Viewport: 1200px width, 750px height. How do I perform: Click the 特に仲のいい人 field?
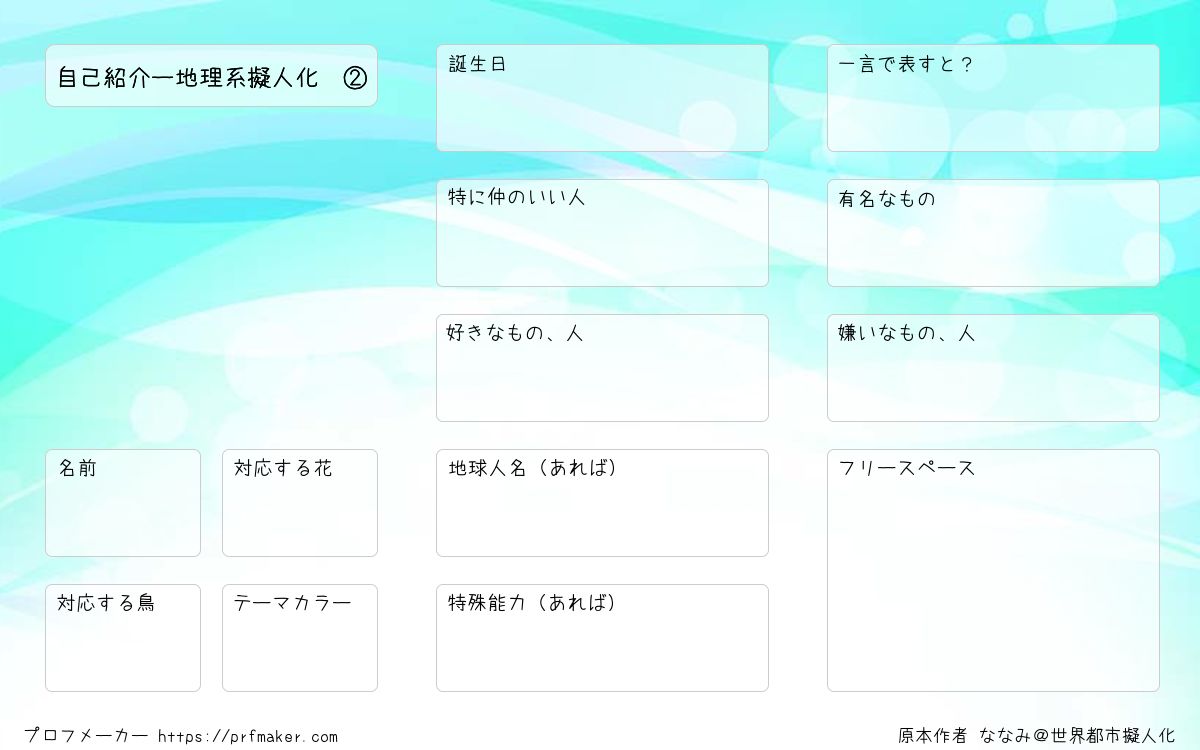coord(602,234)
